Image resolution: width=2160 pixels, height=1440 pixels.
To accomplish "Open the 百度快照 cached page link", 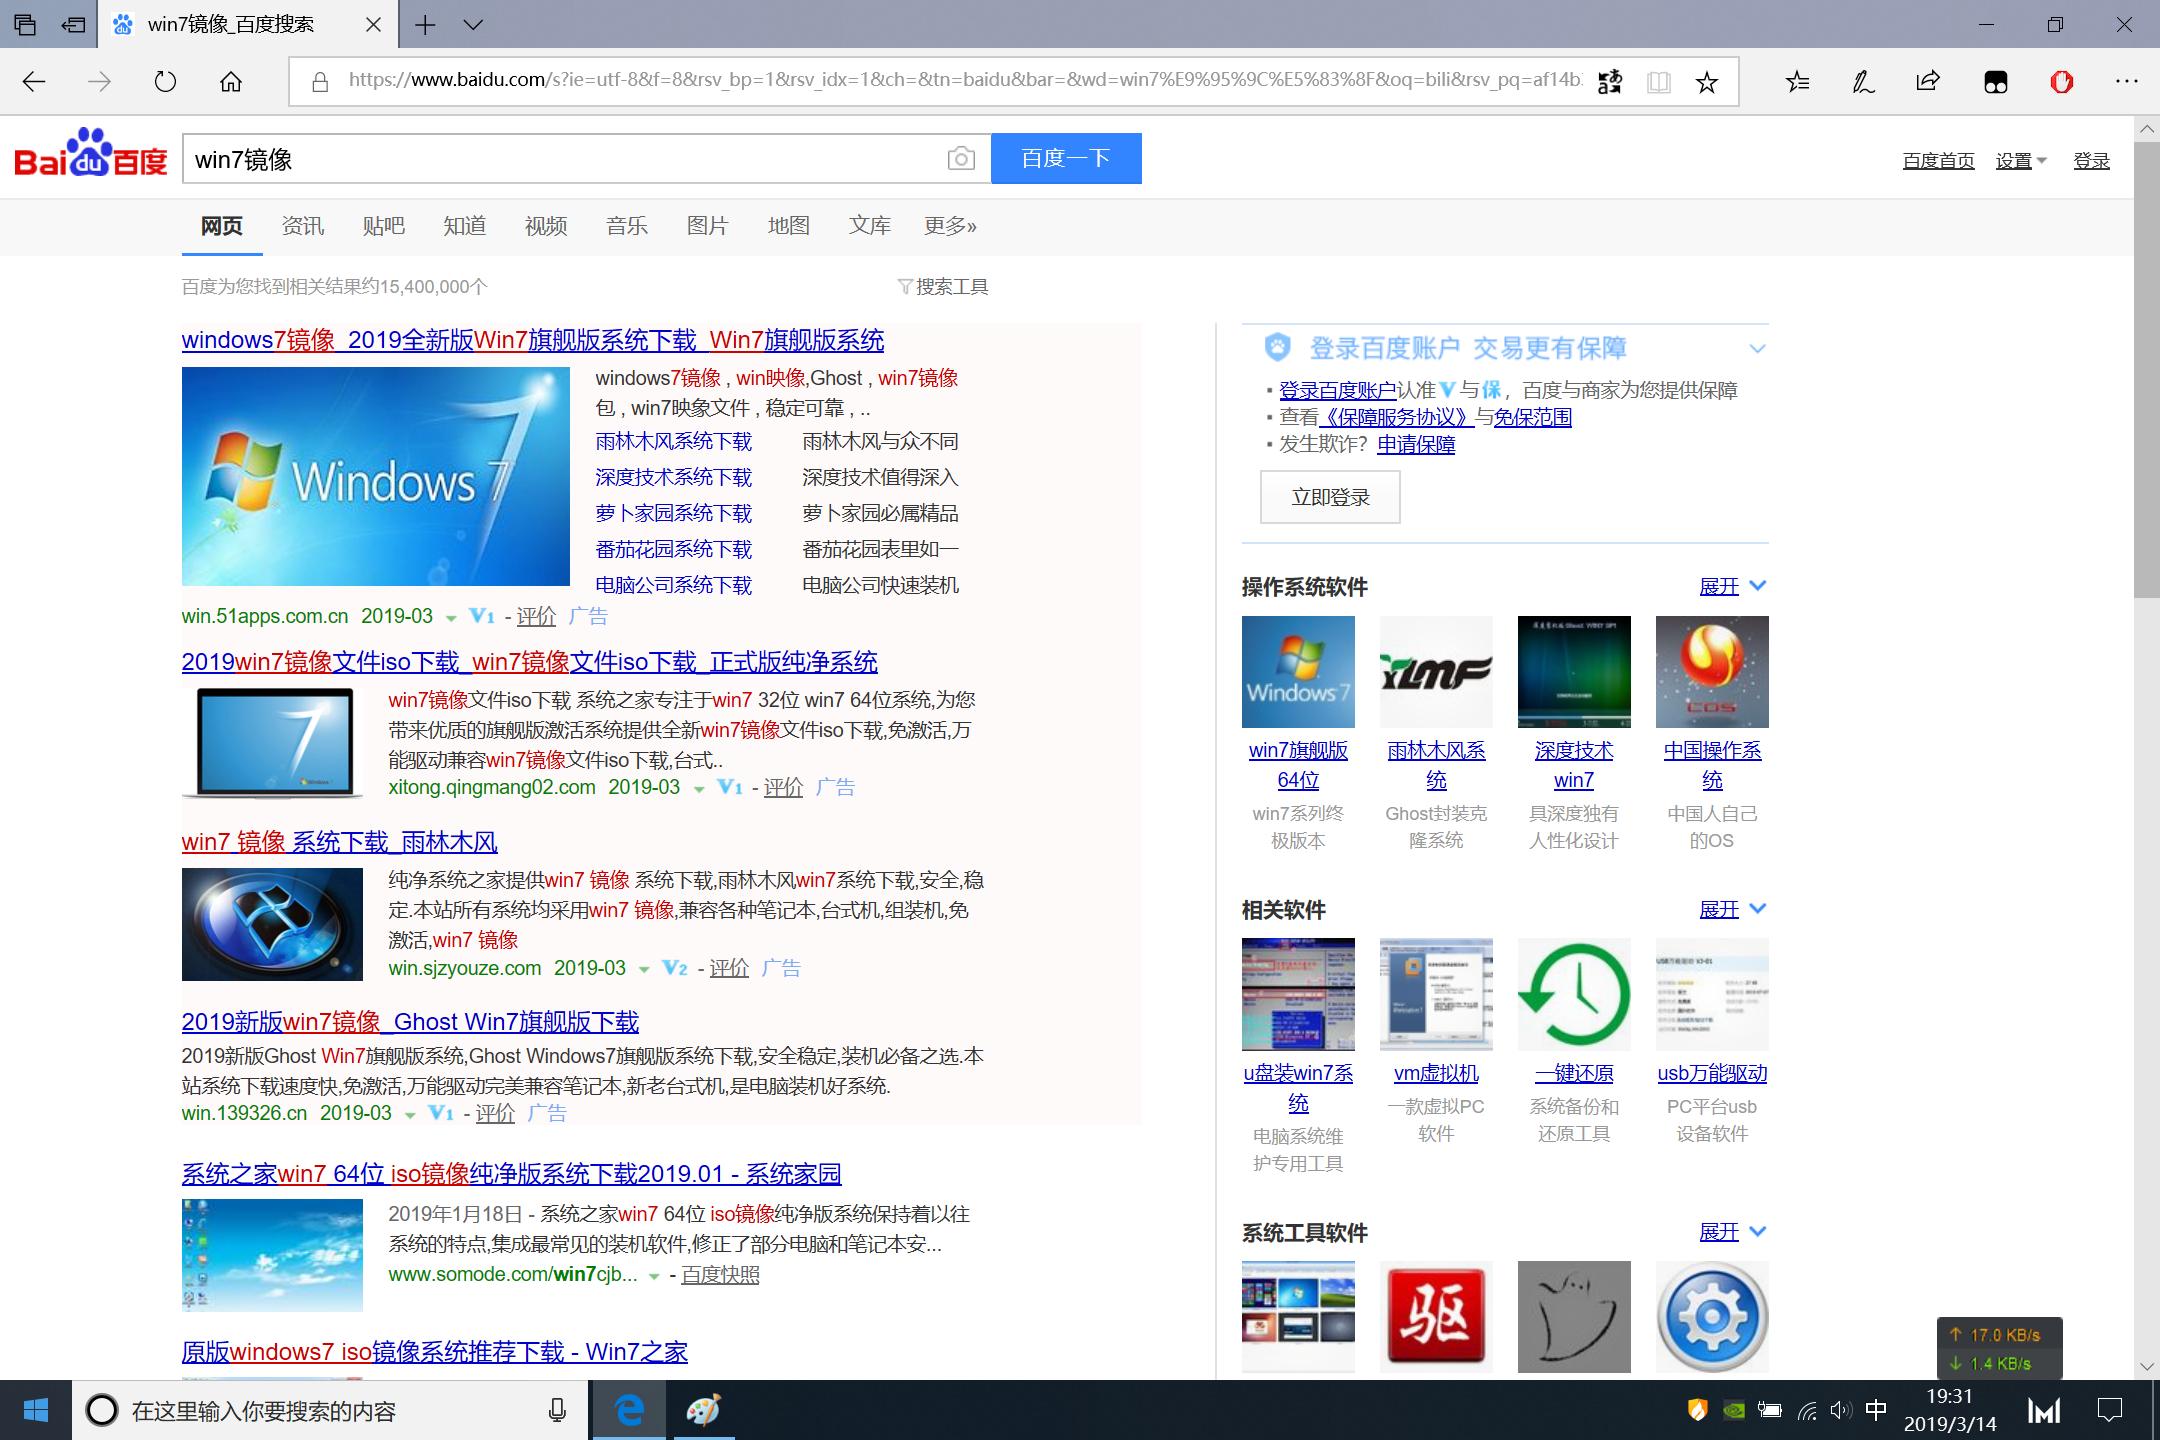I will (x=718, y=1274).
